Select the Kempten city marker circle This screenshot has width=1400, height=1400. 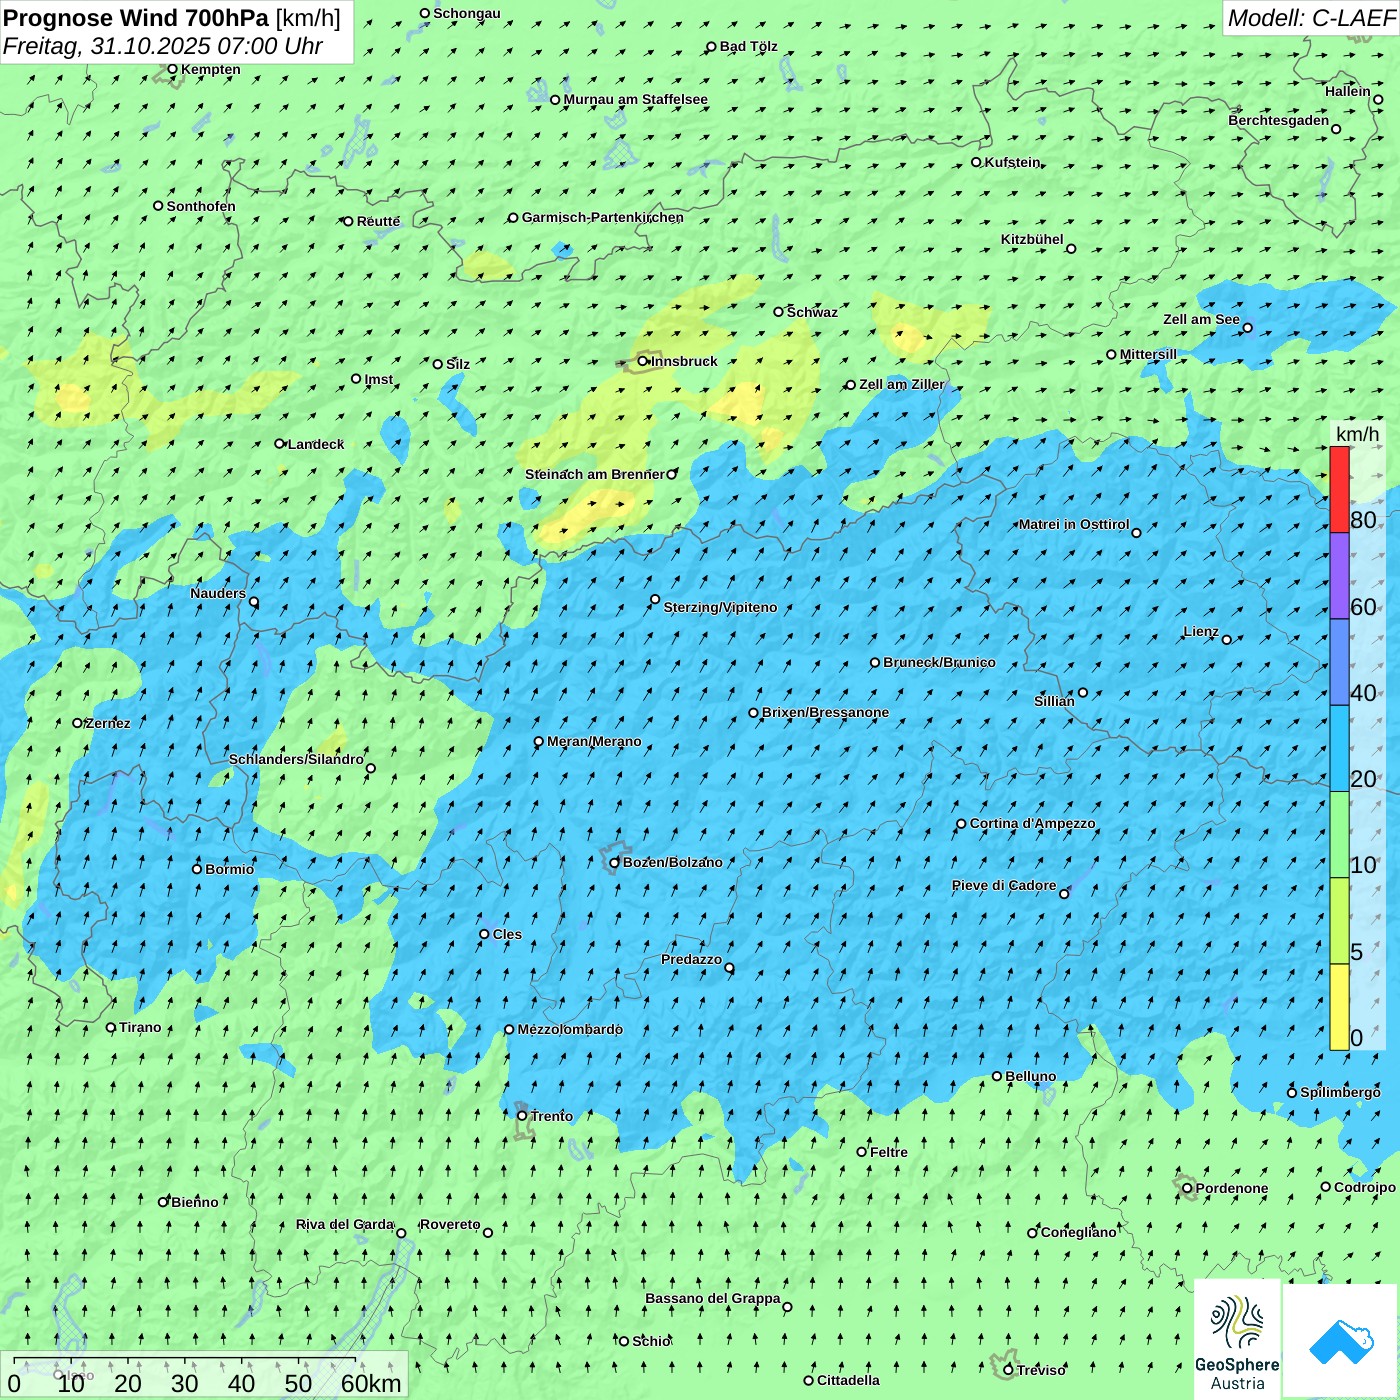point(173,69)
